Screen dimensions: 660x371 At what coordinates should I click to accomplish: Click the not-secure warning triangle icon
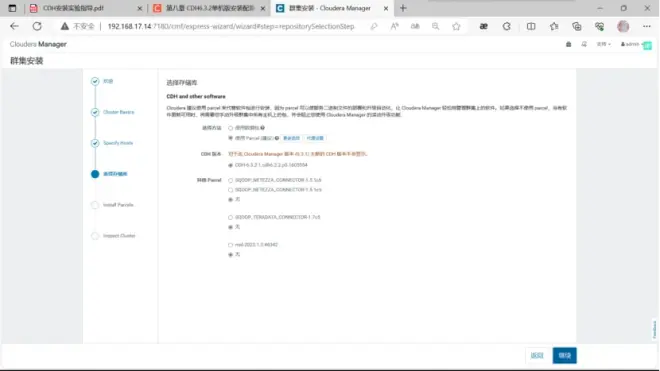click(64, 26)
